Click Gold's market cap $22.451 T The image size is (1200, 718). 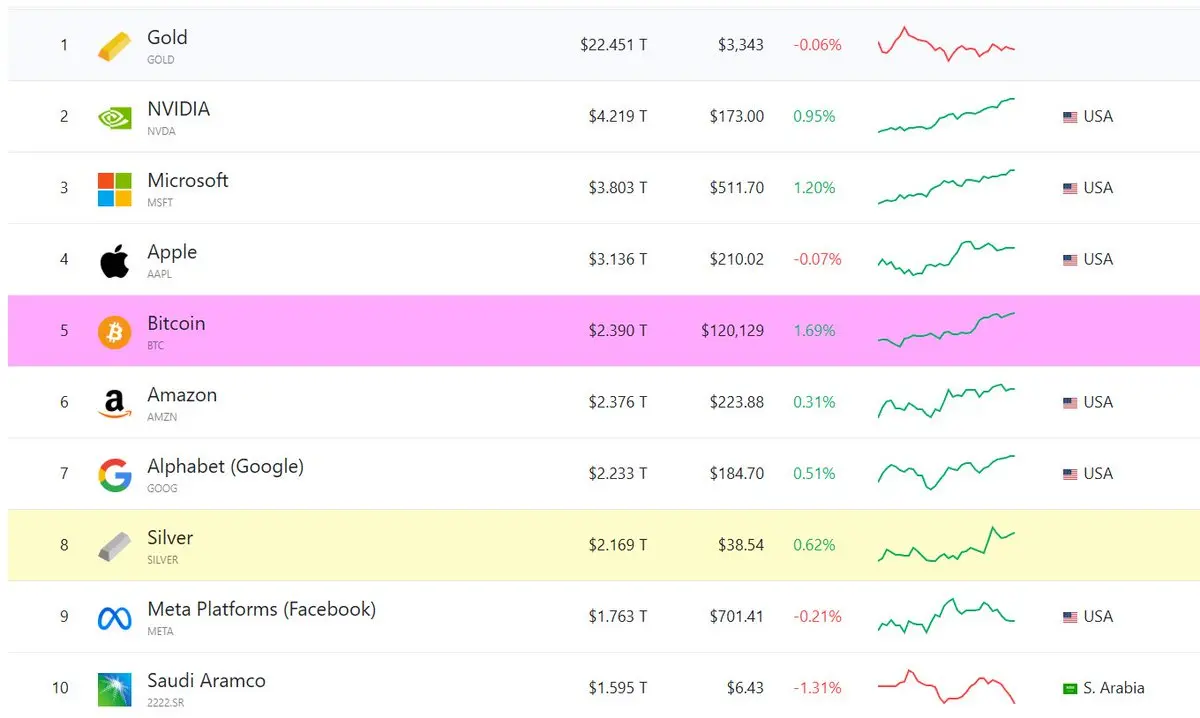pos(613,45)
